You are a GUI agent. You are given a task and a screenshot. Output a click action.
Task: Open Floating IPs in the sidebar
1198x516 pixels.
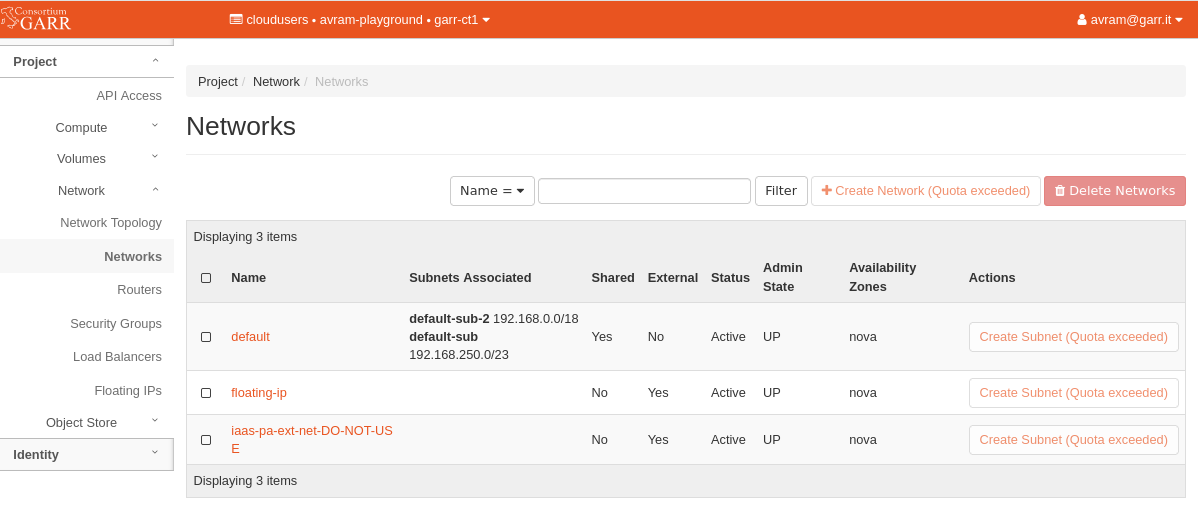tap(128, 391)
